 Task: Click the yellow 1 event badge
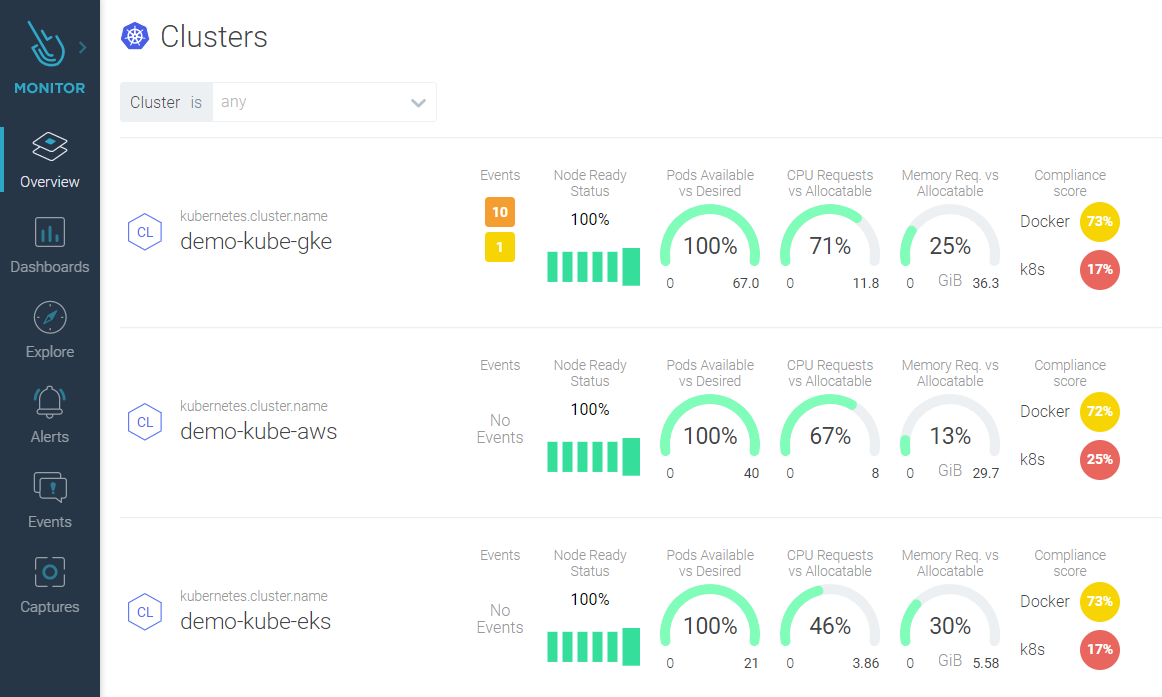[x=500, y=247]
